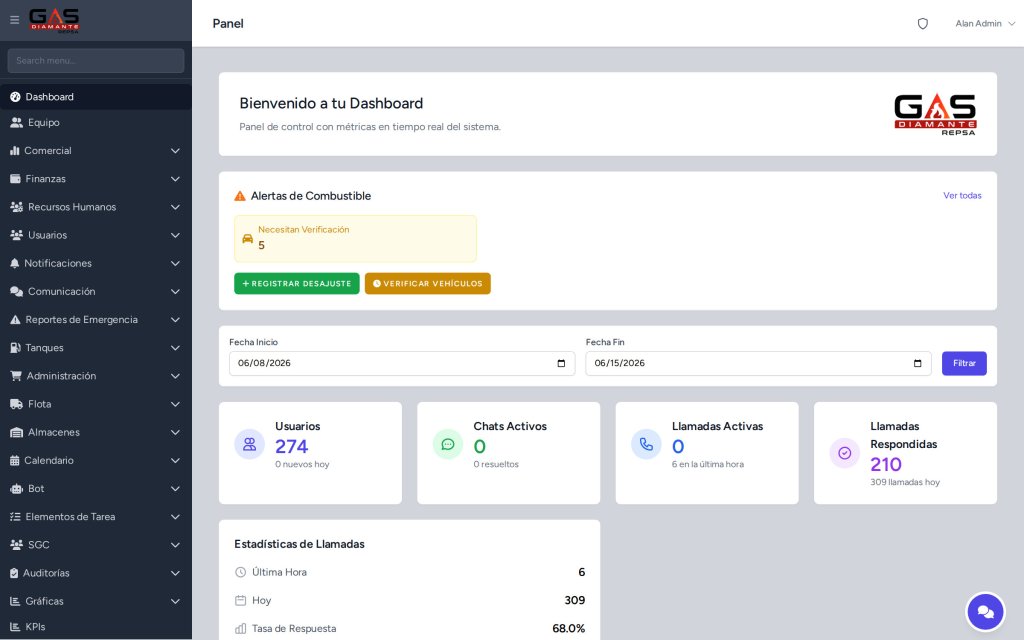
Task: Expand the SGC chevron
Action: [175, 545]
